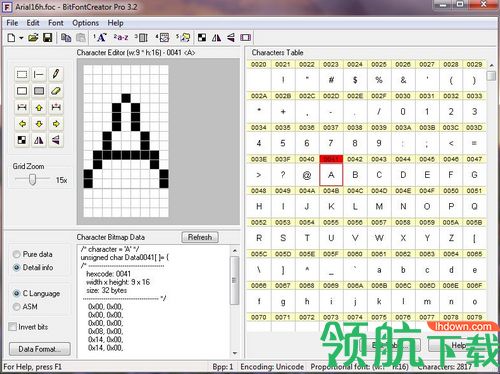Select character B in Characters Table
The image size is (500, 374).
[355, 175]
